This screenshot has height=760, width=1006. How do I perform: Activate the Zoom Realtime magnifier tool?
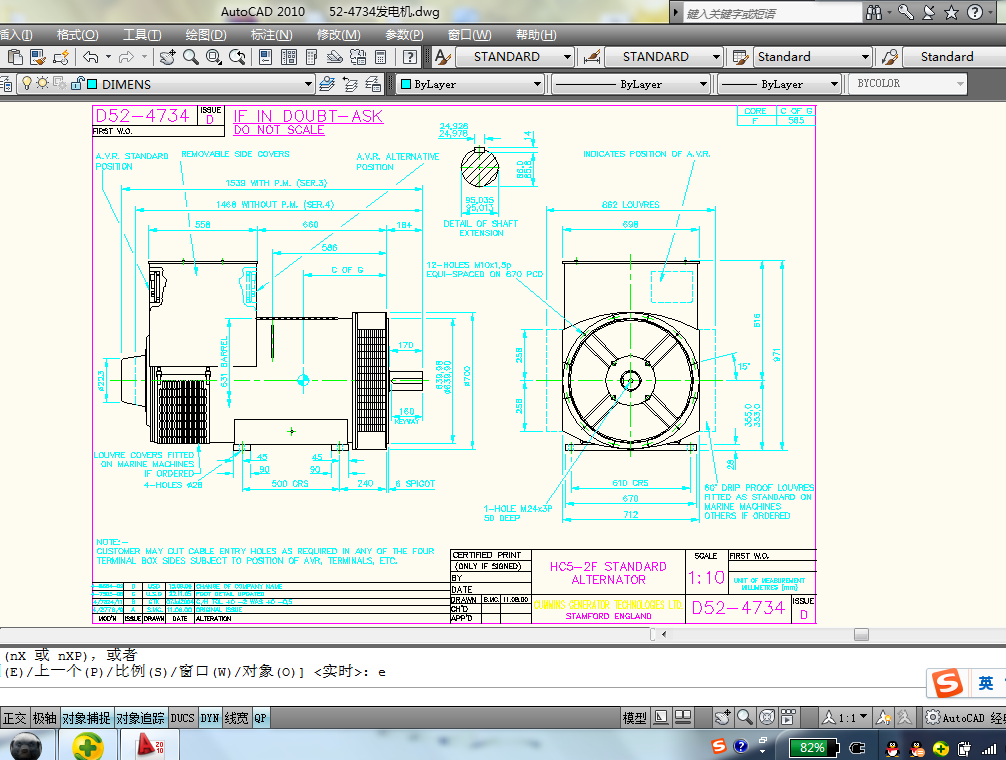click(x=189, y=57)
